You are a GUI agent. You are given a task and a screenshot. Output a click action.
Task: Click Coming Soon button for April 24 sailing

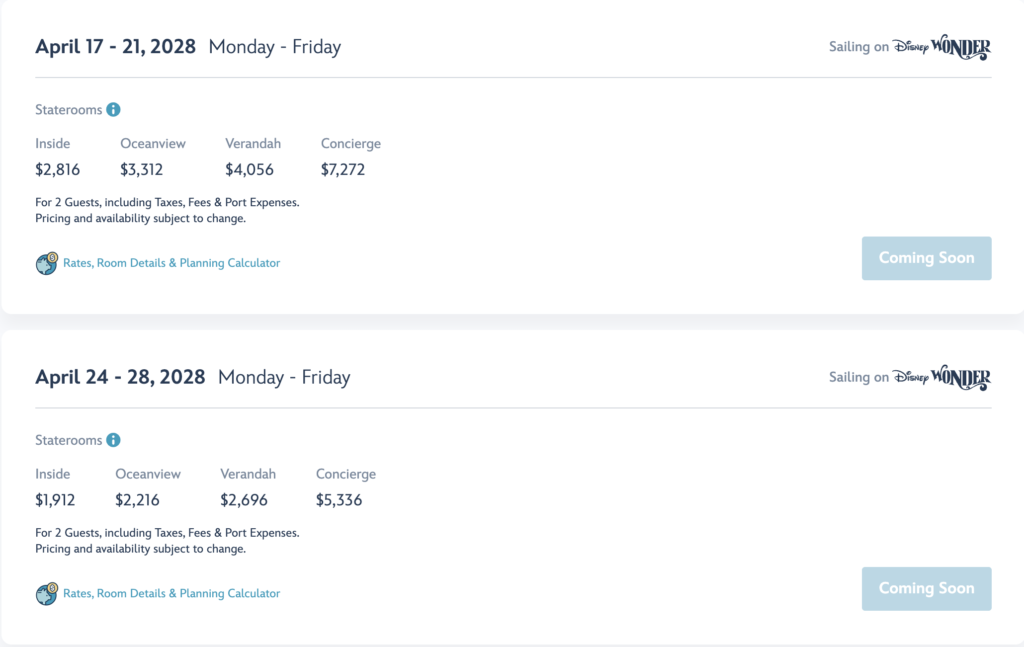click(x=926, y=589)
